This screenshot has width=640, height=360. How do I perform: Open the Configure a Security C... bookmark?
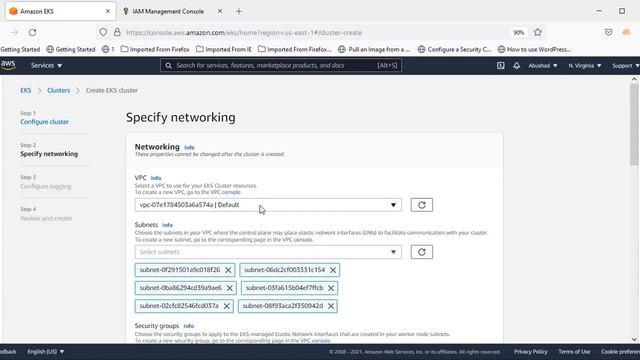tap(454, 49)
